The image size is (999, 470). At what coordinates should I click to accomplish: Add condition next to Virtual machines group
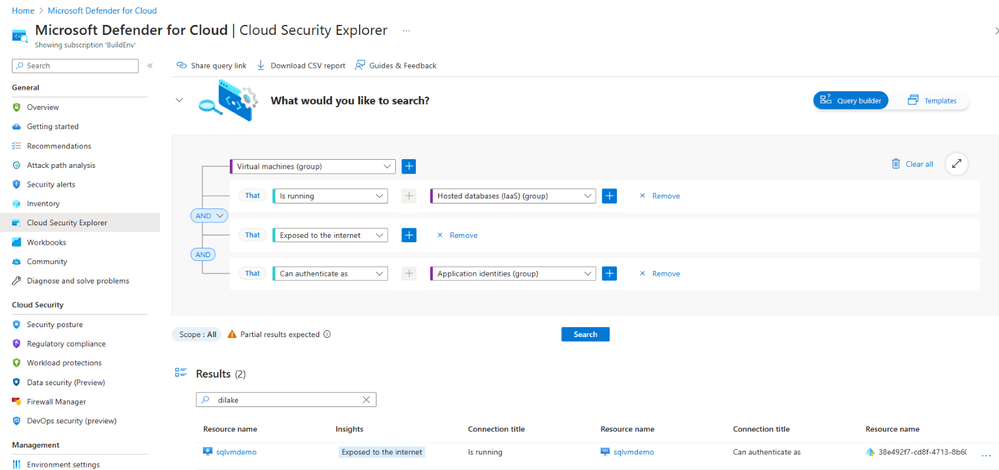(409, 167)
